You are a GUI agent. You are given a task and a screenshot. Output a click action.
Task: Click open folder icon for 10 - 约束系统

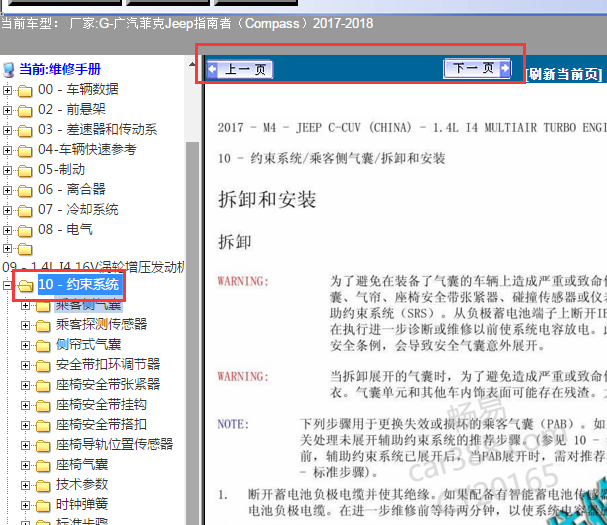point(26,286)
